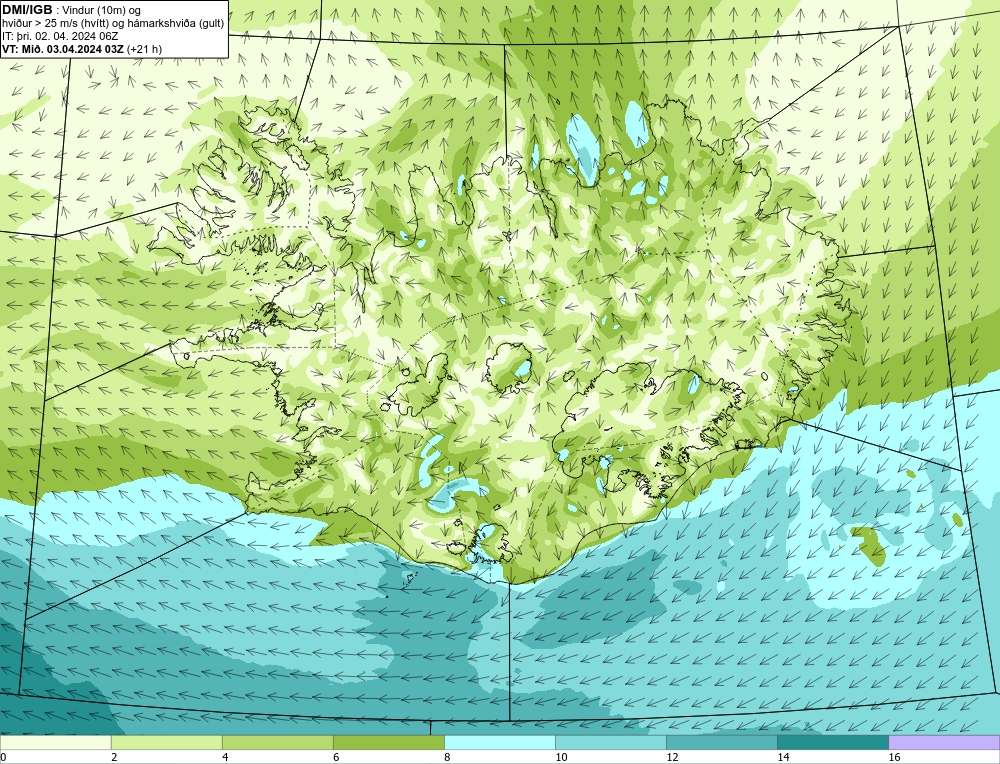
Task: Click the 'VT: Mið. 03.04.2024 03Z' line
Action: pos(63,48)
